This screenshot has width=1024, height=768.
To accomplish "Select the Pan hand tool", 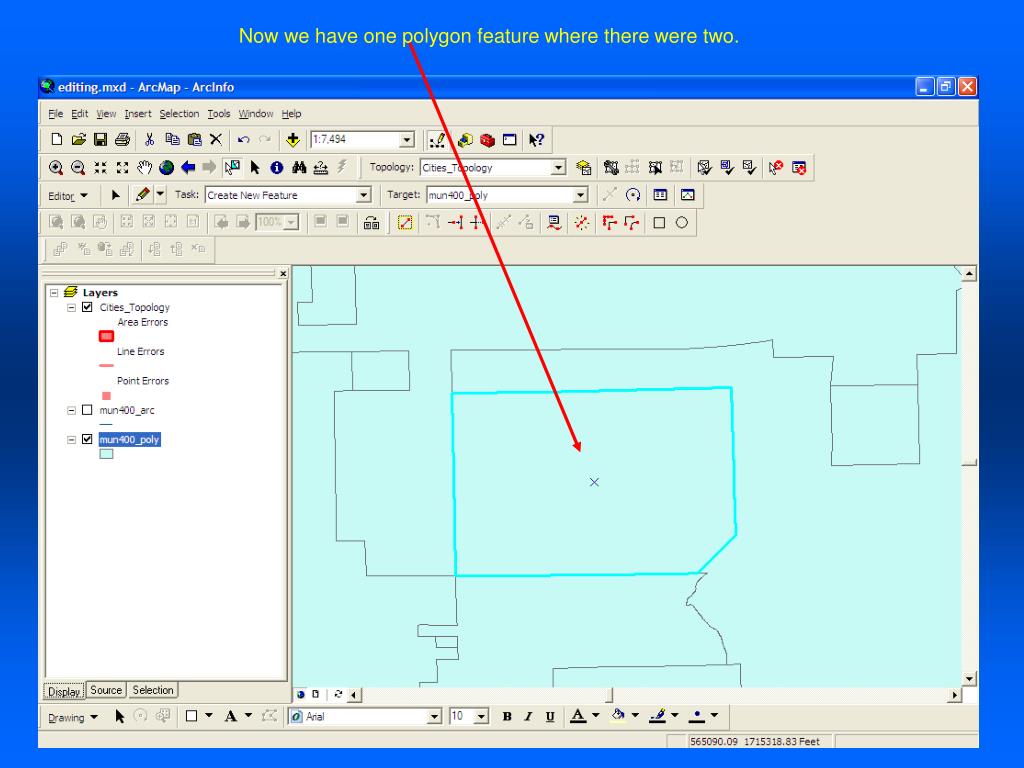I will click(144, 168).
